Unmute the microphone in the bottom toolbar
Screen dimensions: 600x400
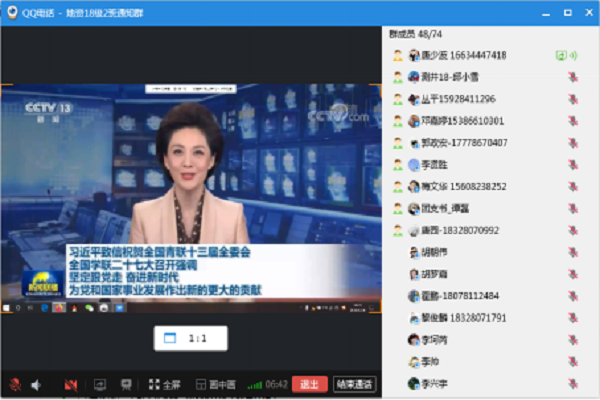point(15,384)
